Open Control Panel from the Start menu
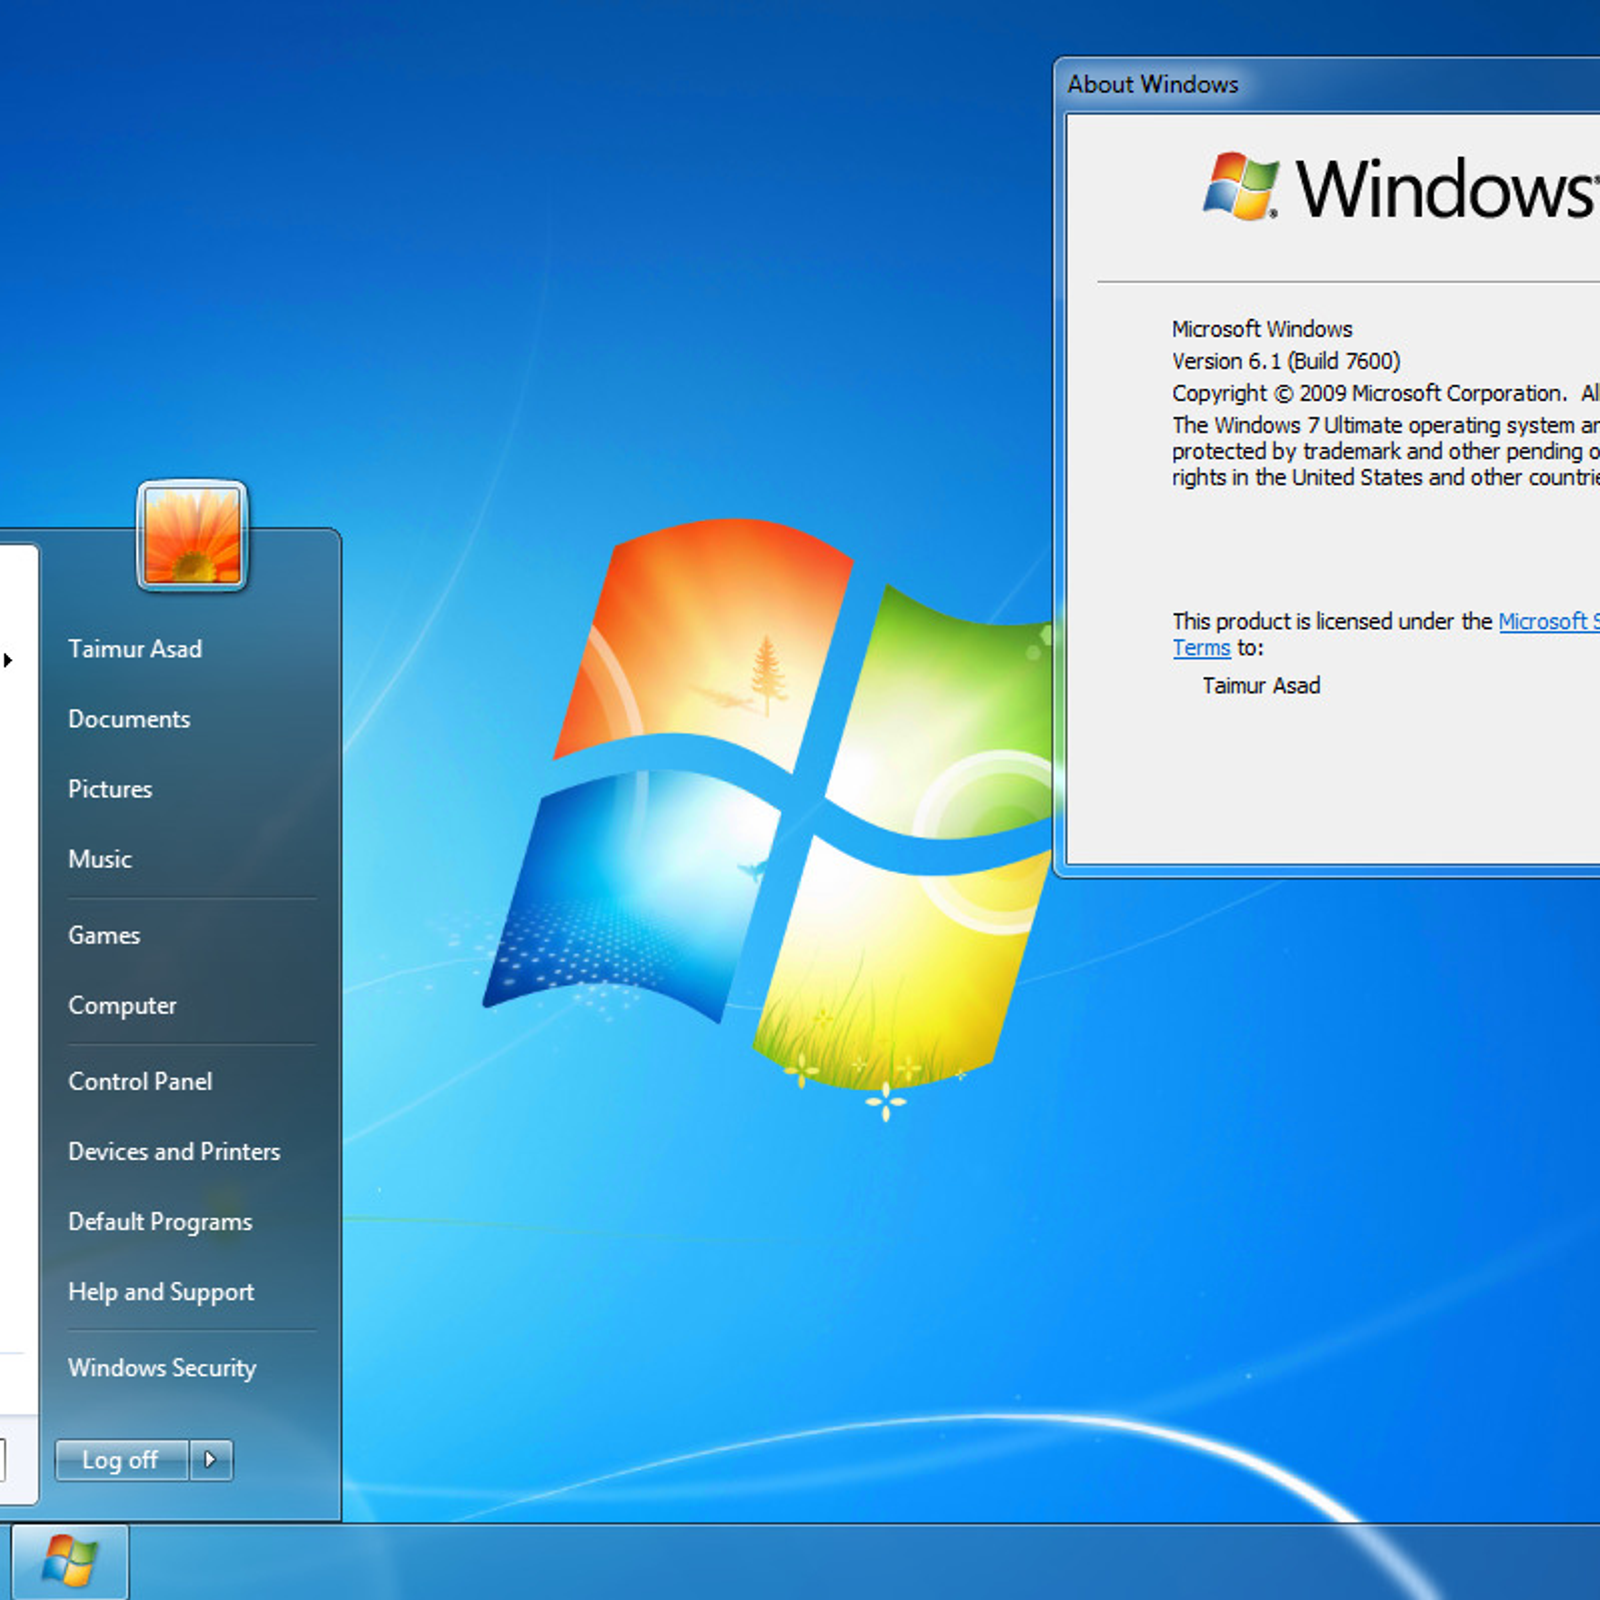This screenshot has height=1600, width=1600. click(140, 1081)
